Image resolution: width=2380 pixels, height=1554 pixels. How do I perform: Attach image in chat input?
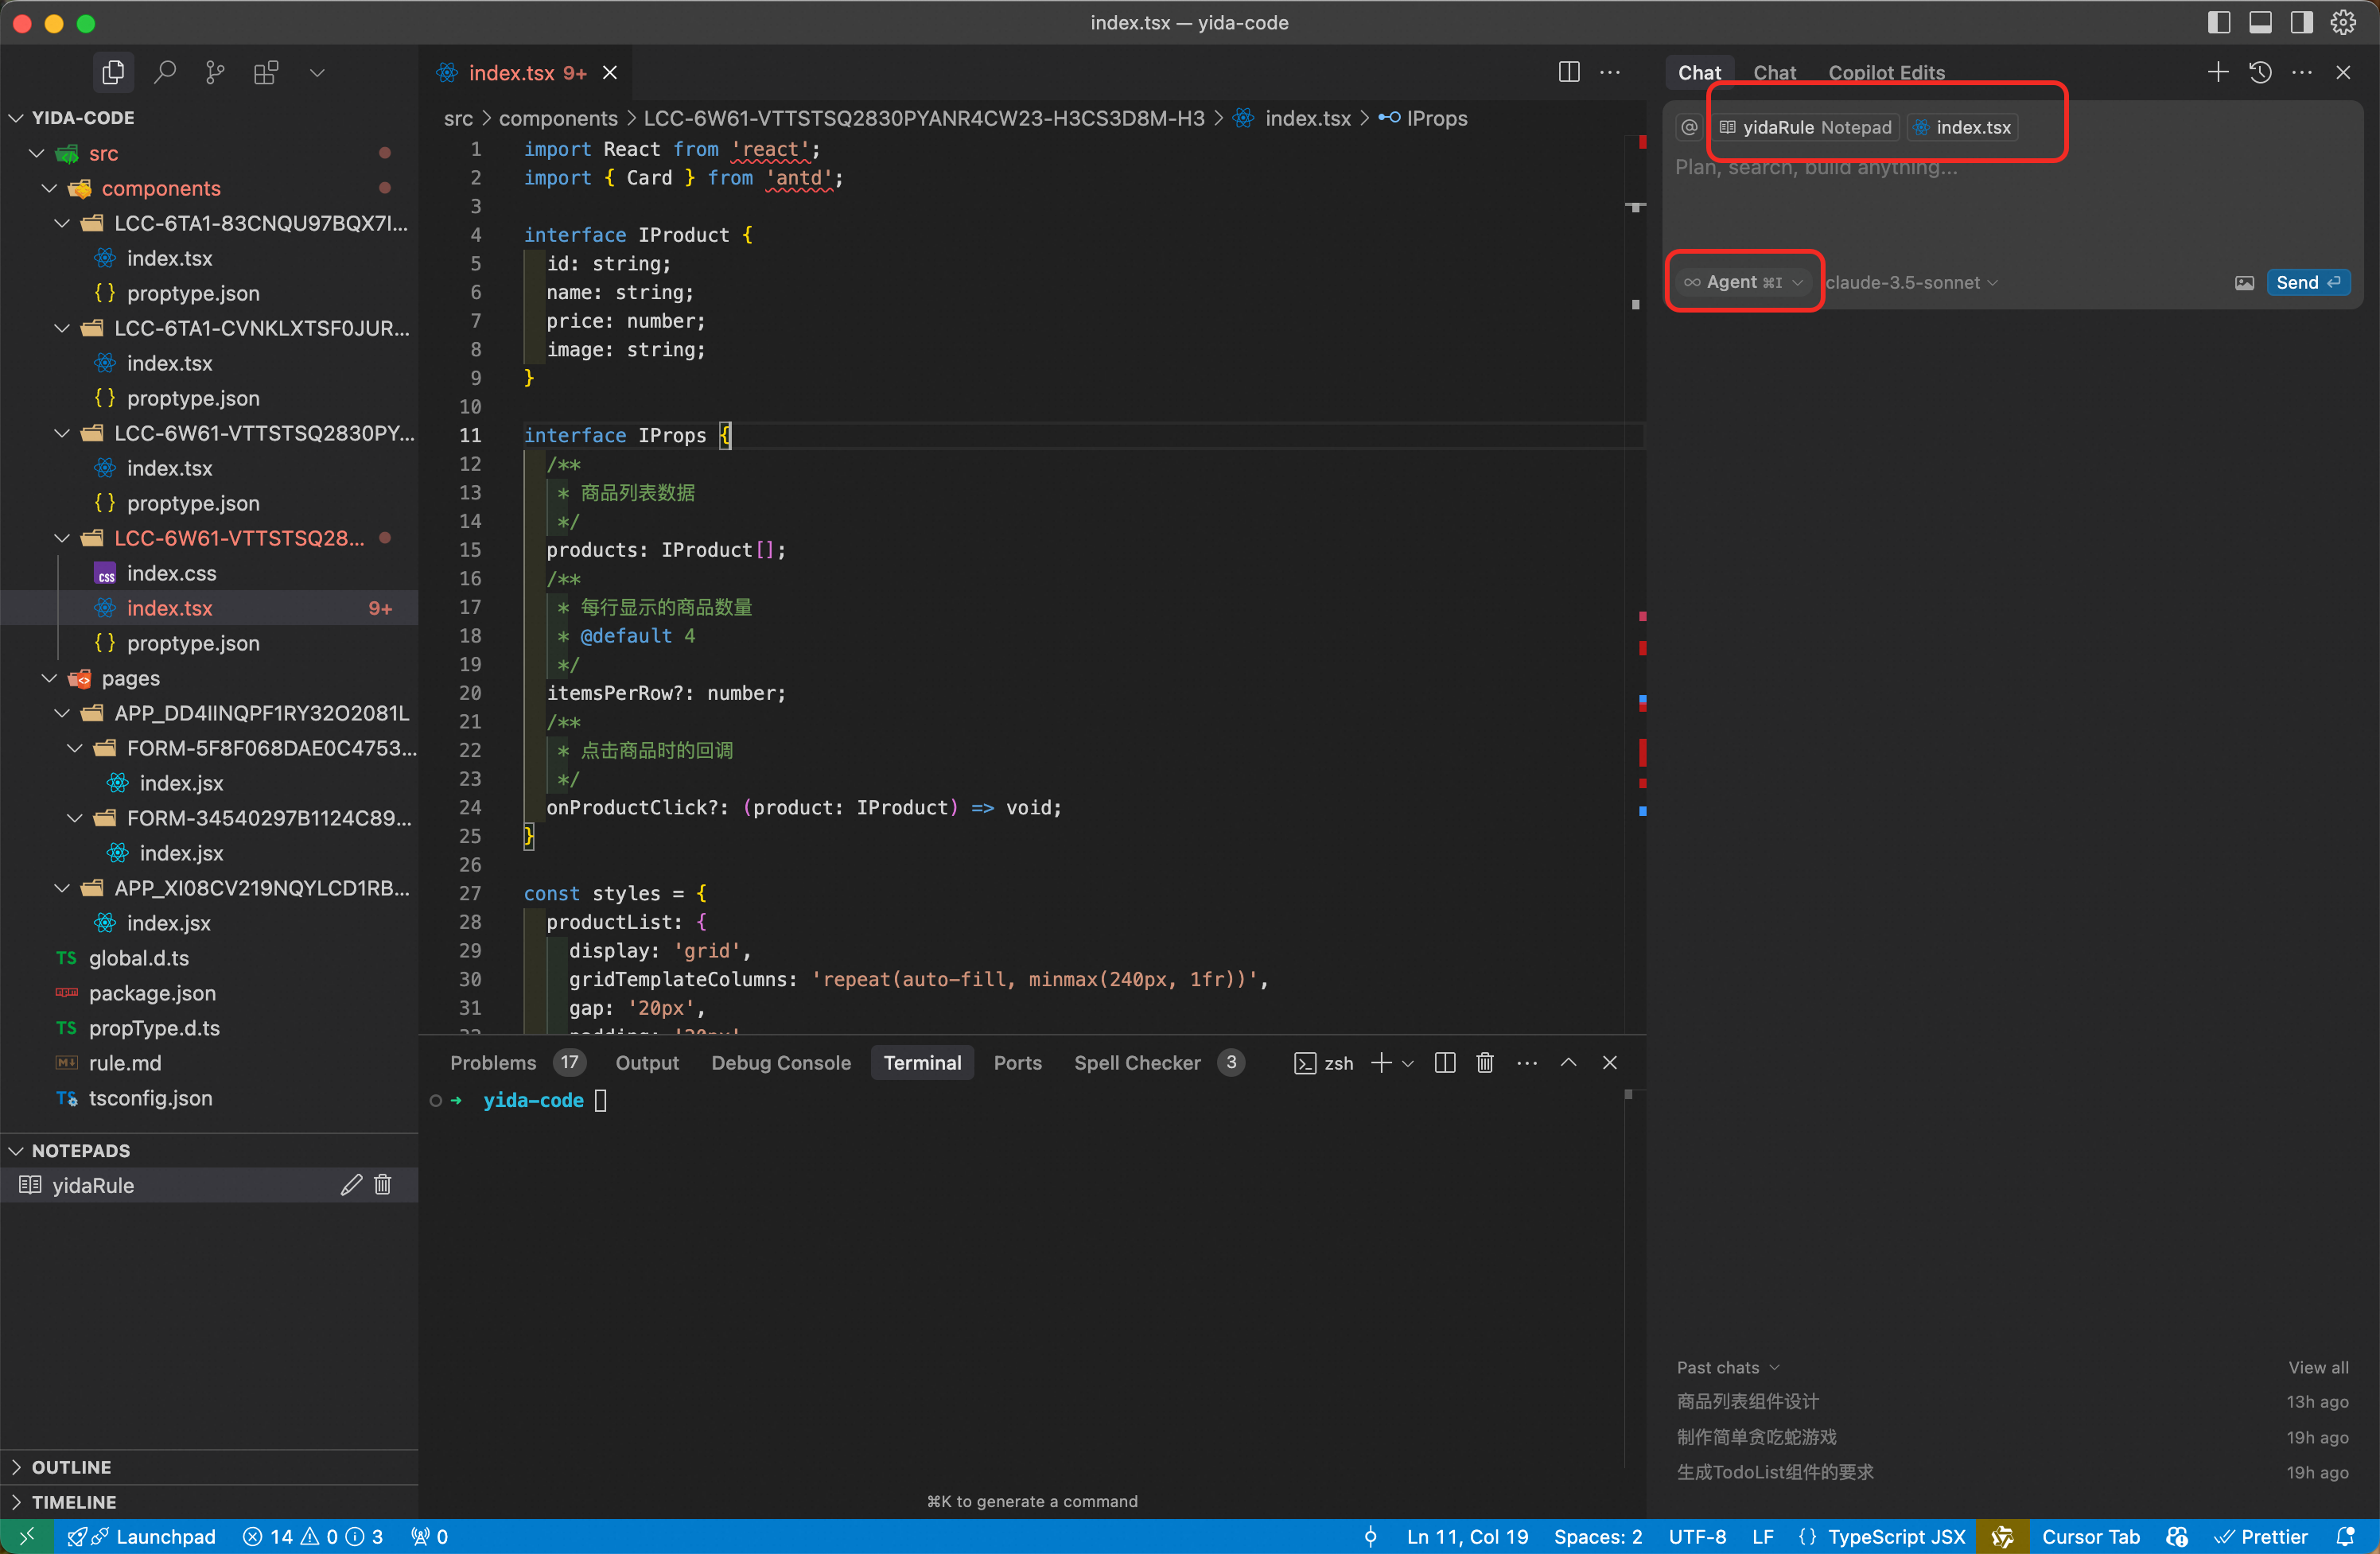2244,283
